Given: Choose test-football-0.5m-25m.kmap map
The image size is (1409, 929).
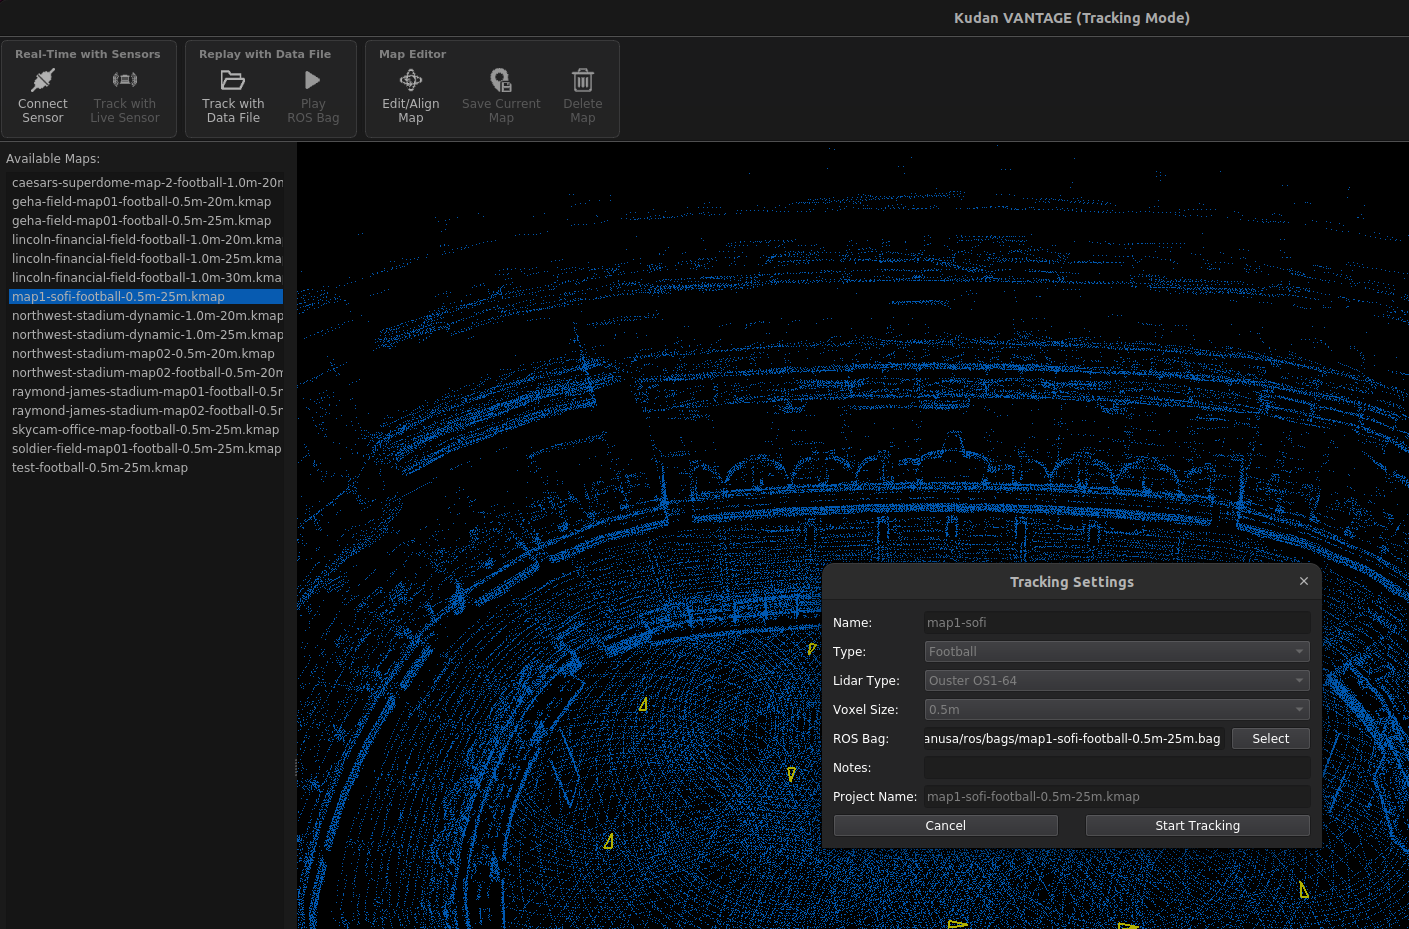Looking at the screenshot, I should pos(100,468).
